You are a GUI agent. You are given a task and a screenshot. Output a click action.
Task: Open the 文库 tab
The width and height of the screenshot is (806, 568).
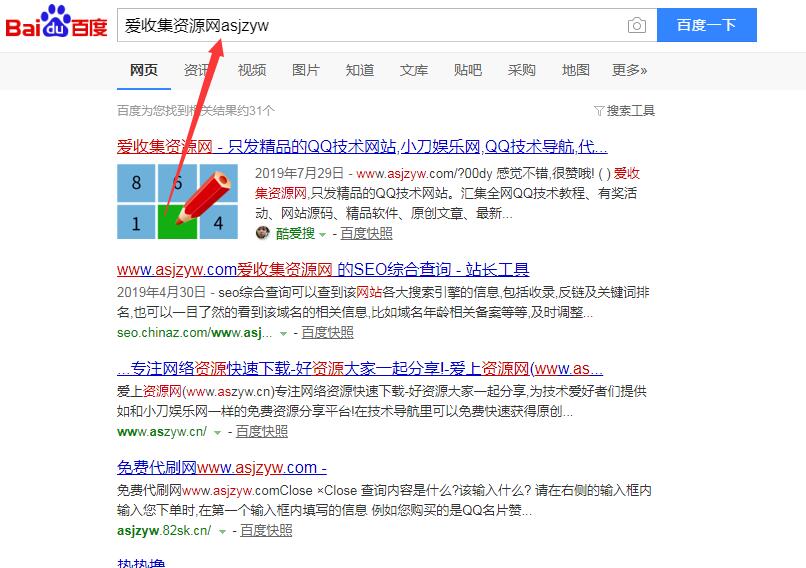(413, 70)
